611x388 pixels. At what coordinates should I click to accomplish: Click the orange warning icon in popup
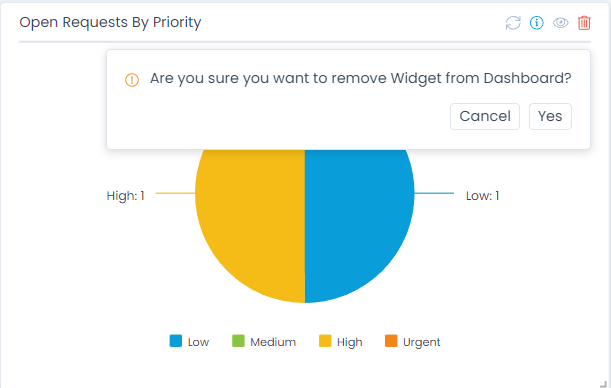point(132,80)
